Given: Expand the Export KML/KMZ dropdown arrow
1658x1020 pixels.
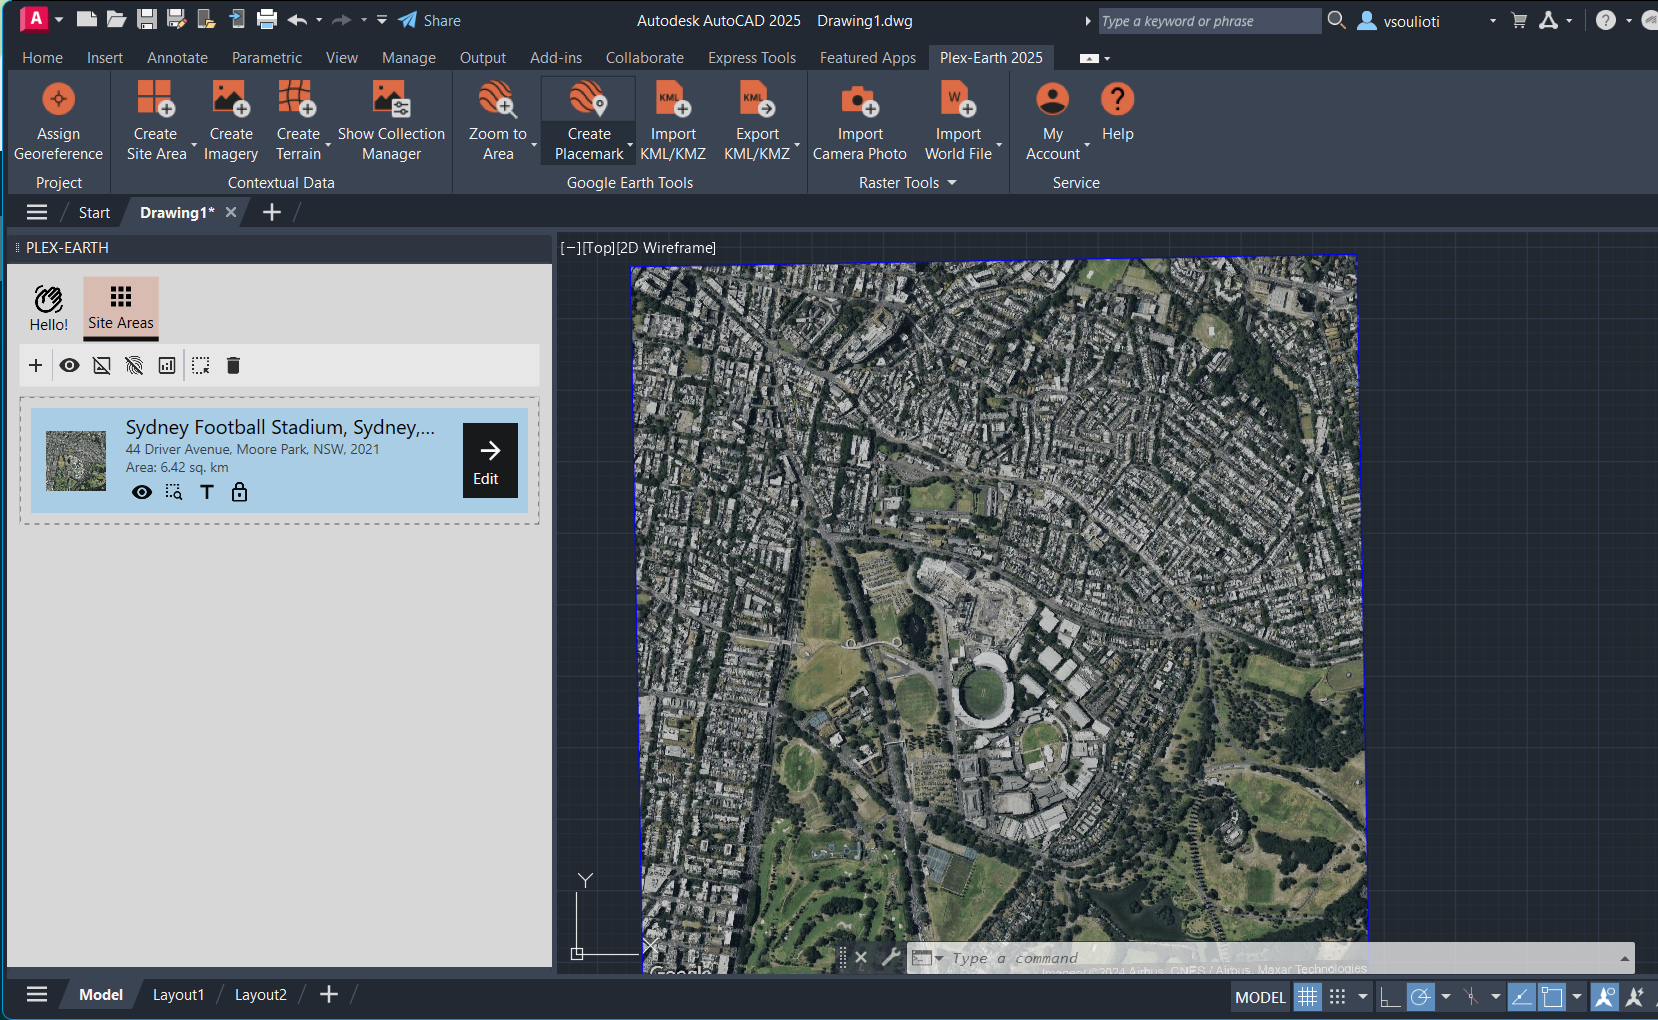Looking at the screenshot, I should click(x=797, y=146).
